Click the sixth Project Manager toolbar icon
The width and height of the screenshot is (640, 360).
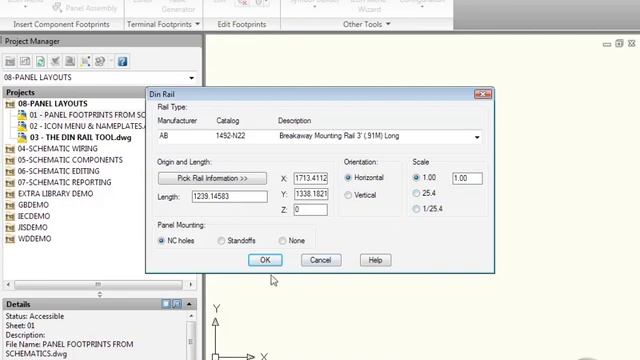(85, 62)
